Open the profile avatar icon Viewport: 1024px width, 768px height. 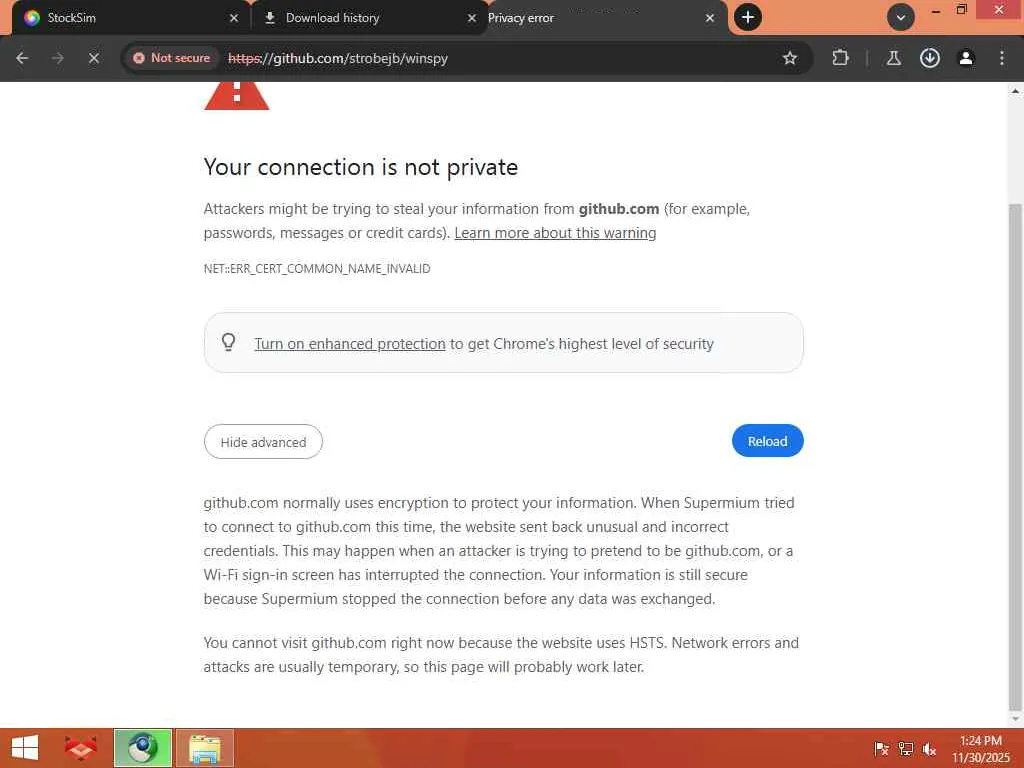[966, 58]
